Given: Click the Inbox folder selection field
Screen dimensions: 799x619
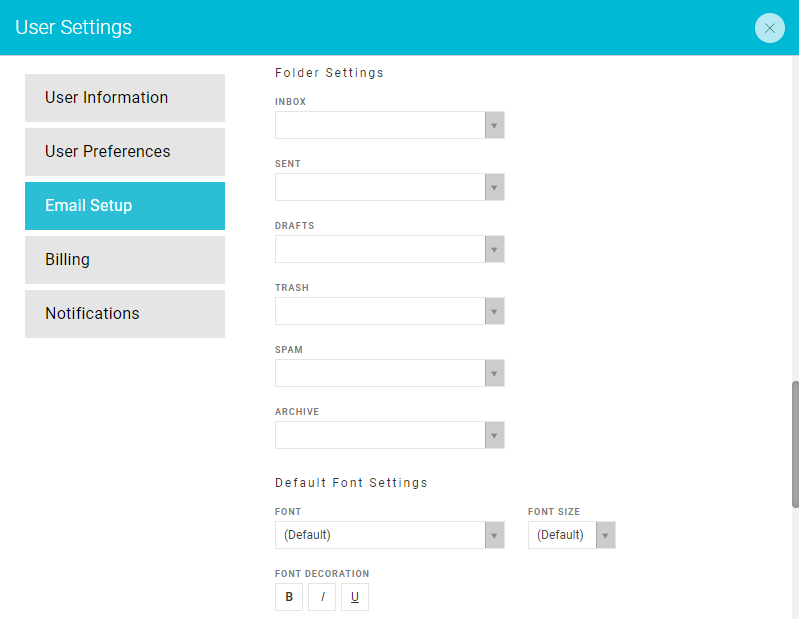Looking at the screenshot, I should (380, 125).
